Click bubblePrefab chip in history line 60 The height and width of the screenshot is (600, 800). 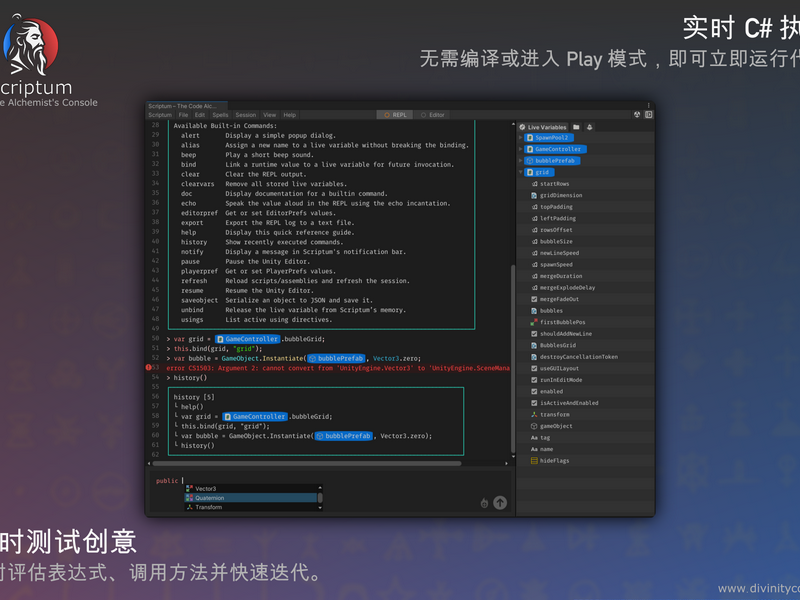click(343, 436)
